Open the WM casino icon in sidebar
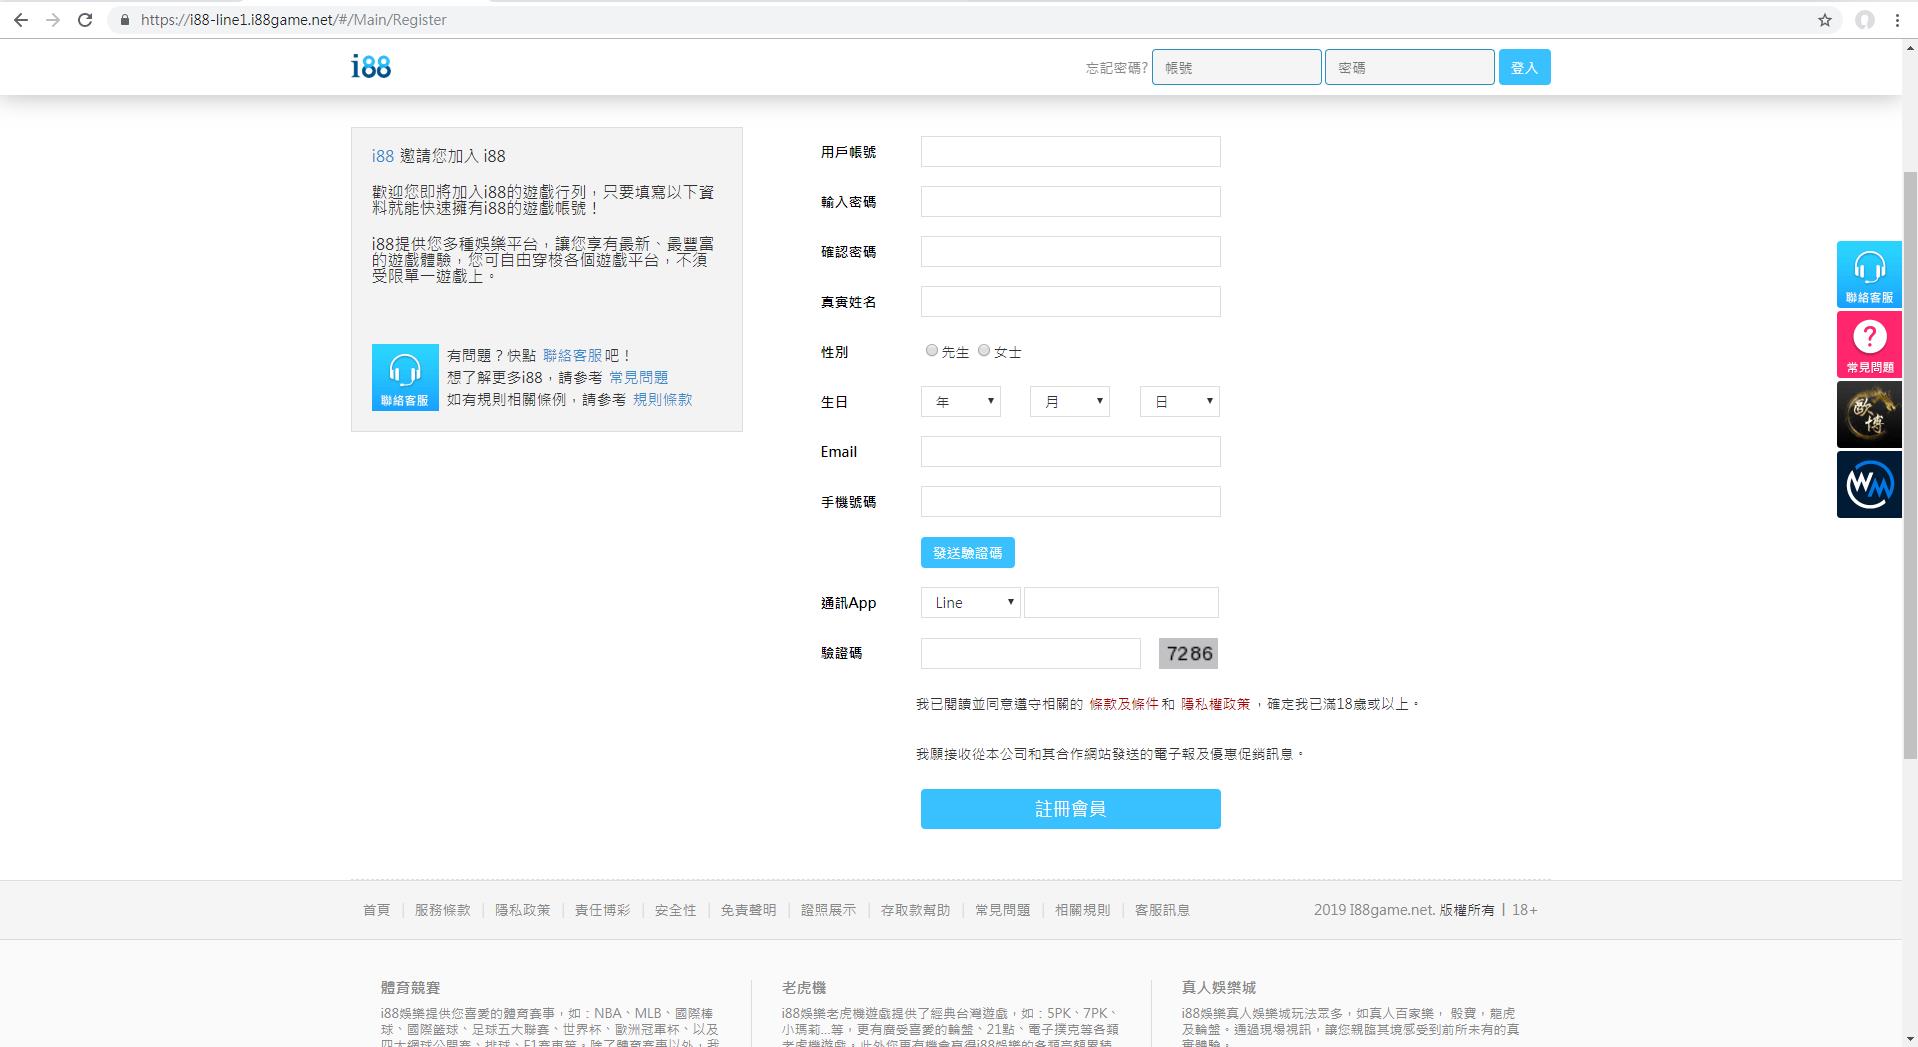1918x1047 pixels. [1868, 484]
